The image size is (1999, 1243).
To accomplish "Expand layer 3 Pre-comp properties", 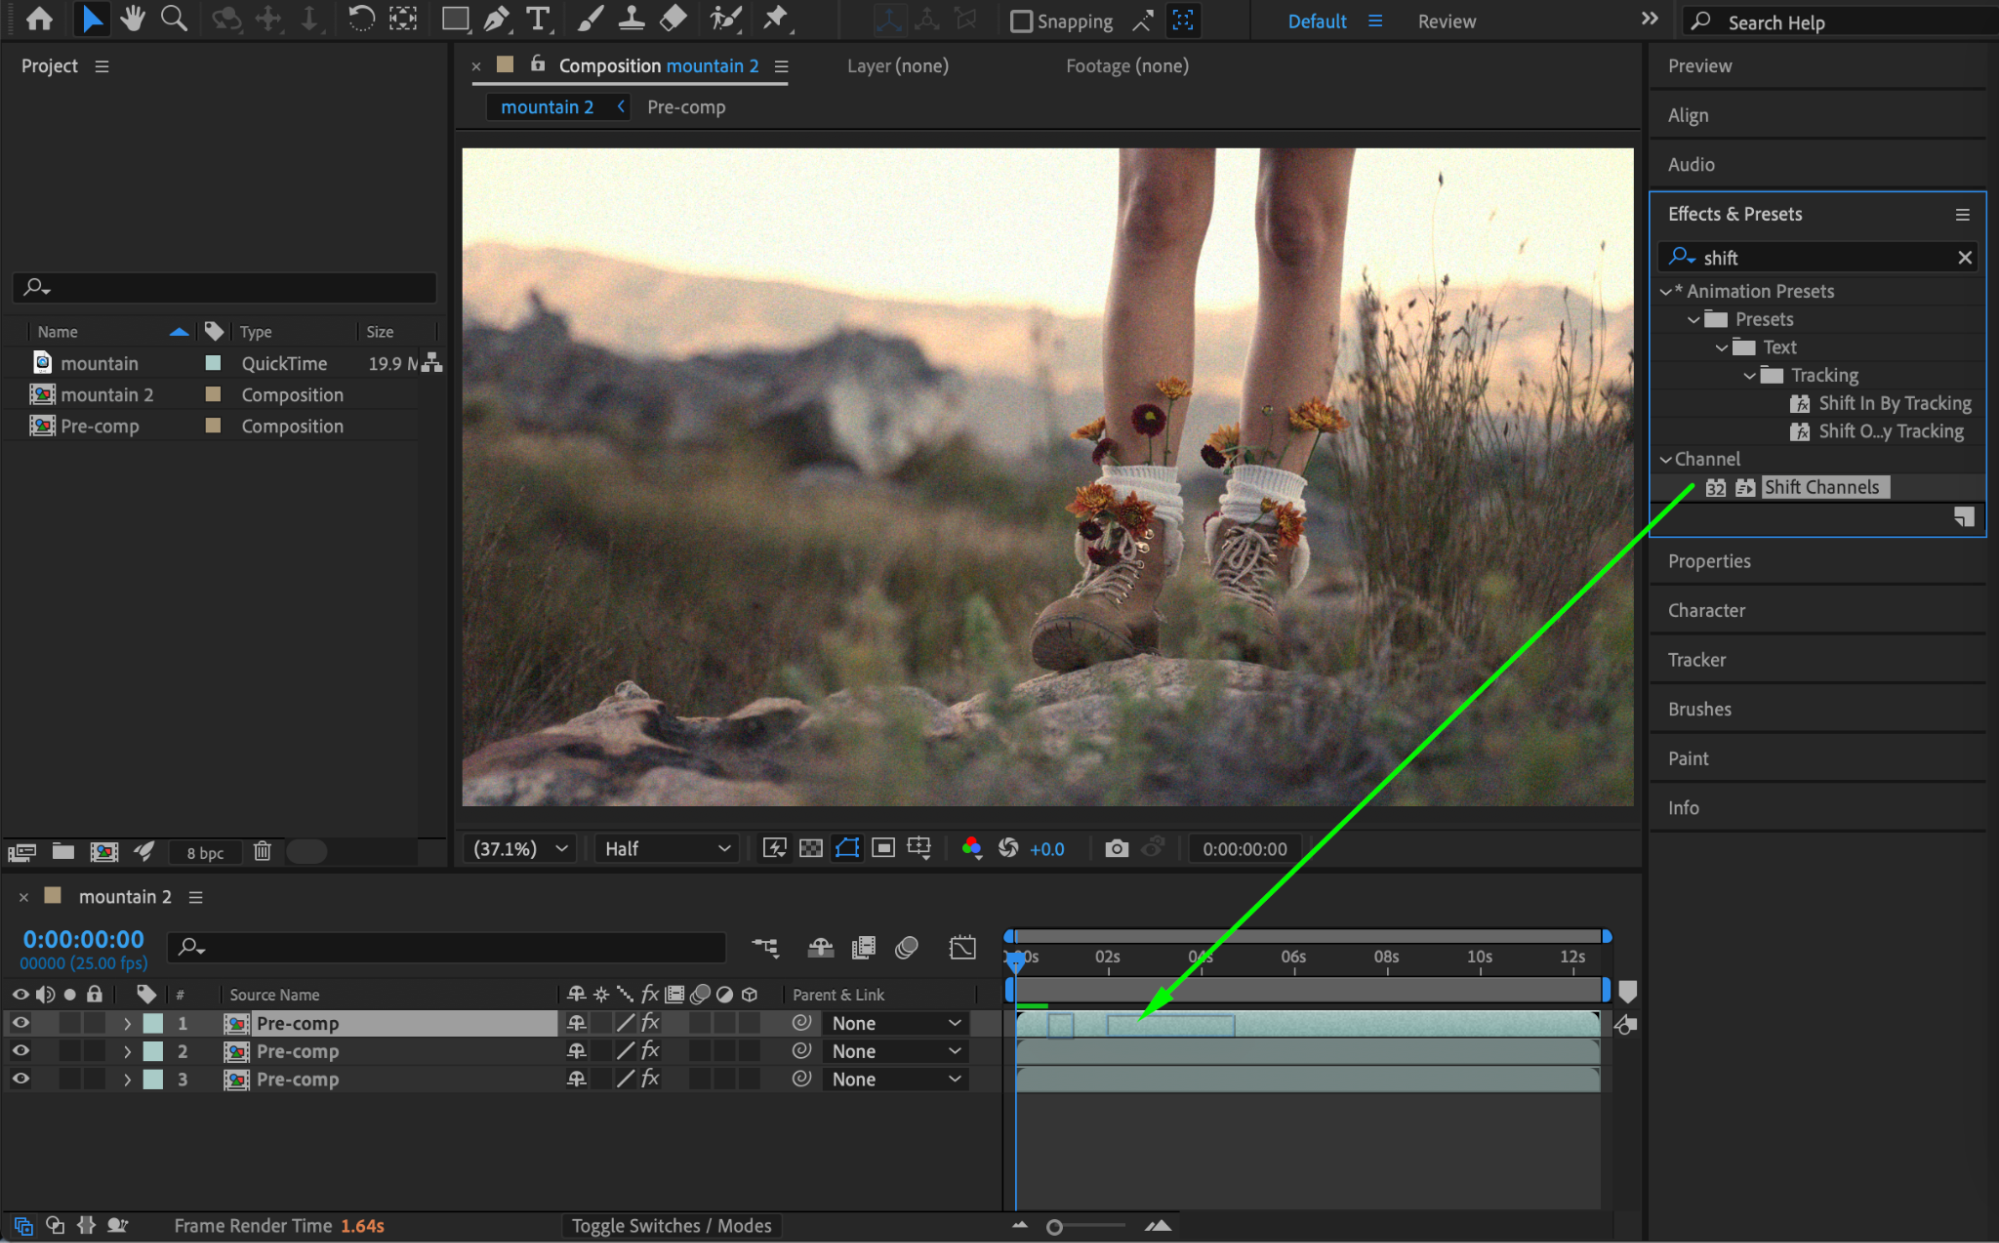I will tap(127, 1079).
